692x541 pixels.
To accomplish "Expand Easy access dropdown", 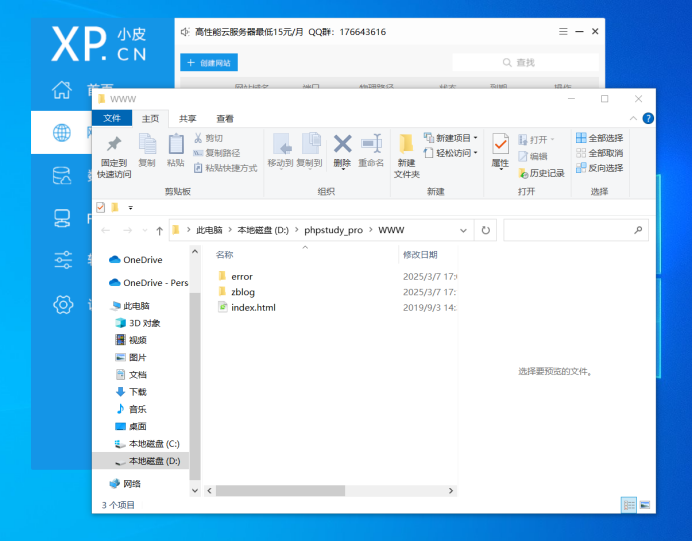I will point(476,153).
